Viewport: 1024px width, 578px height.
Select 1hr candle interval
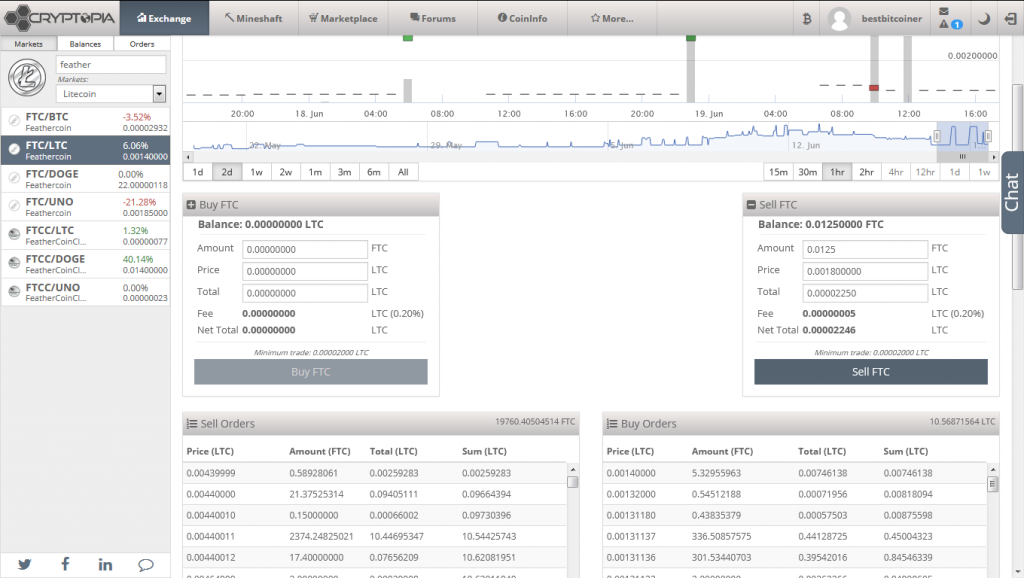point(837,172)
